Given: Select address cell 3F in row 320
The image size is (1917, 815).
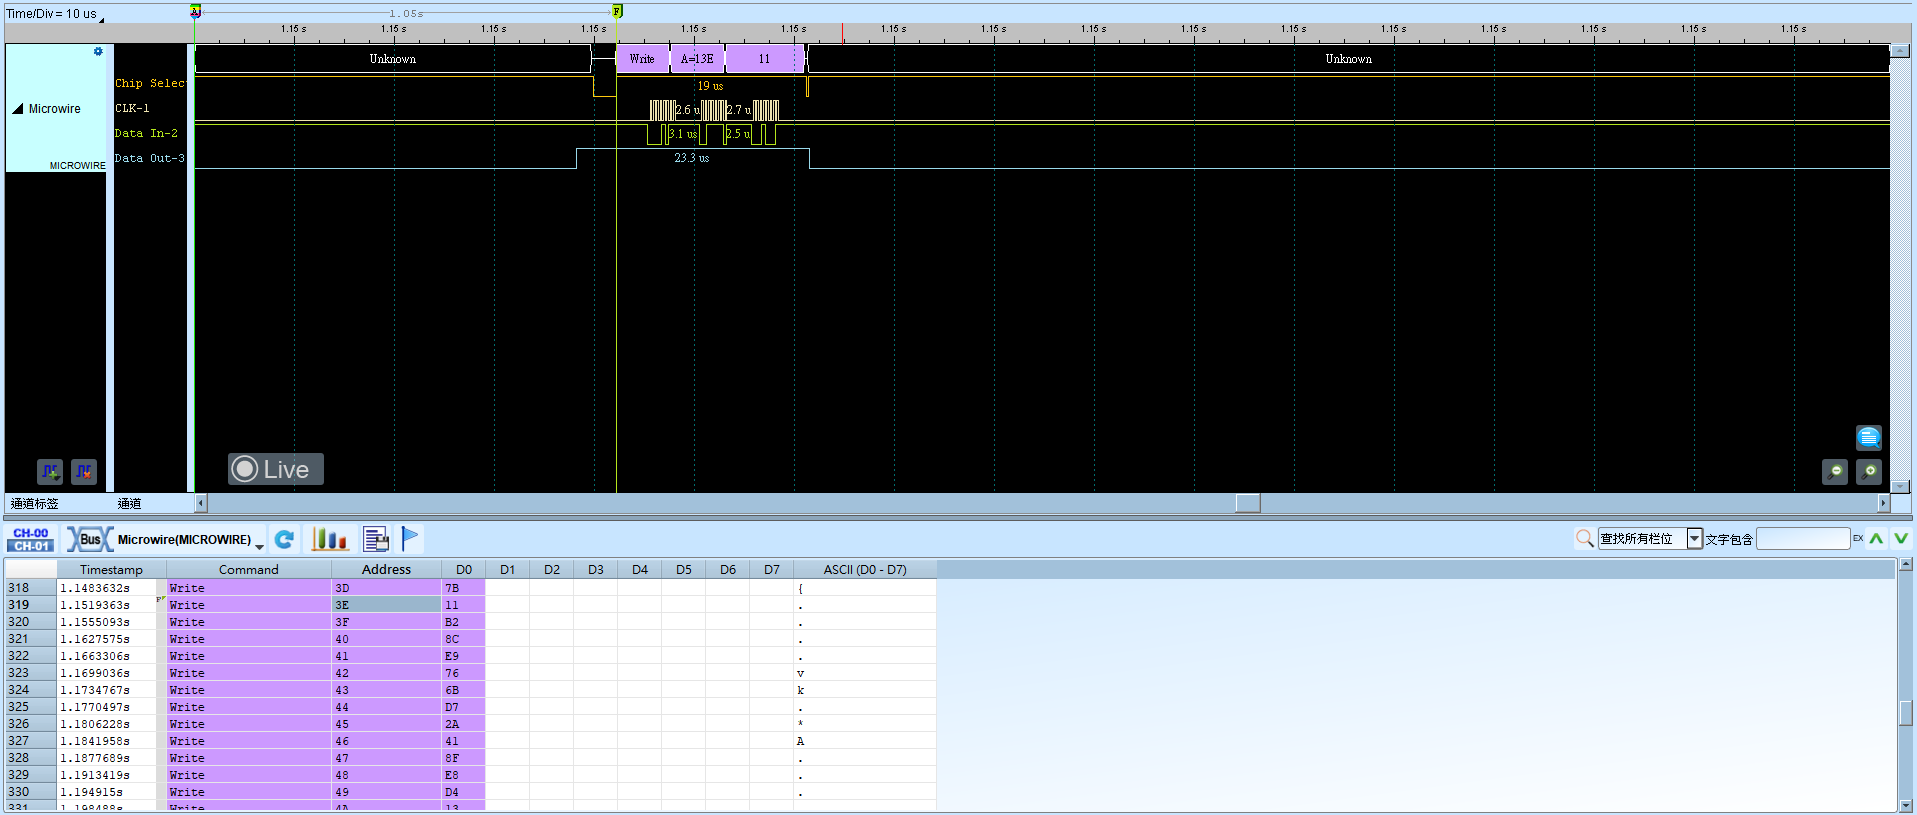Looking at the screenshot, I should (387, 622).
